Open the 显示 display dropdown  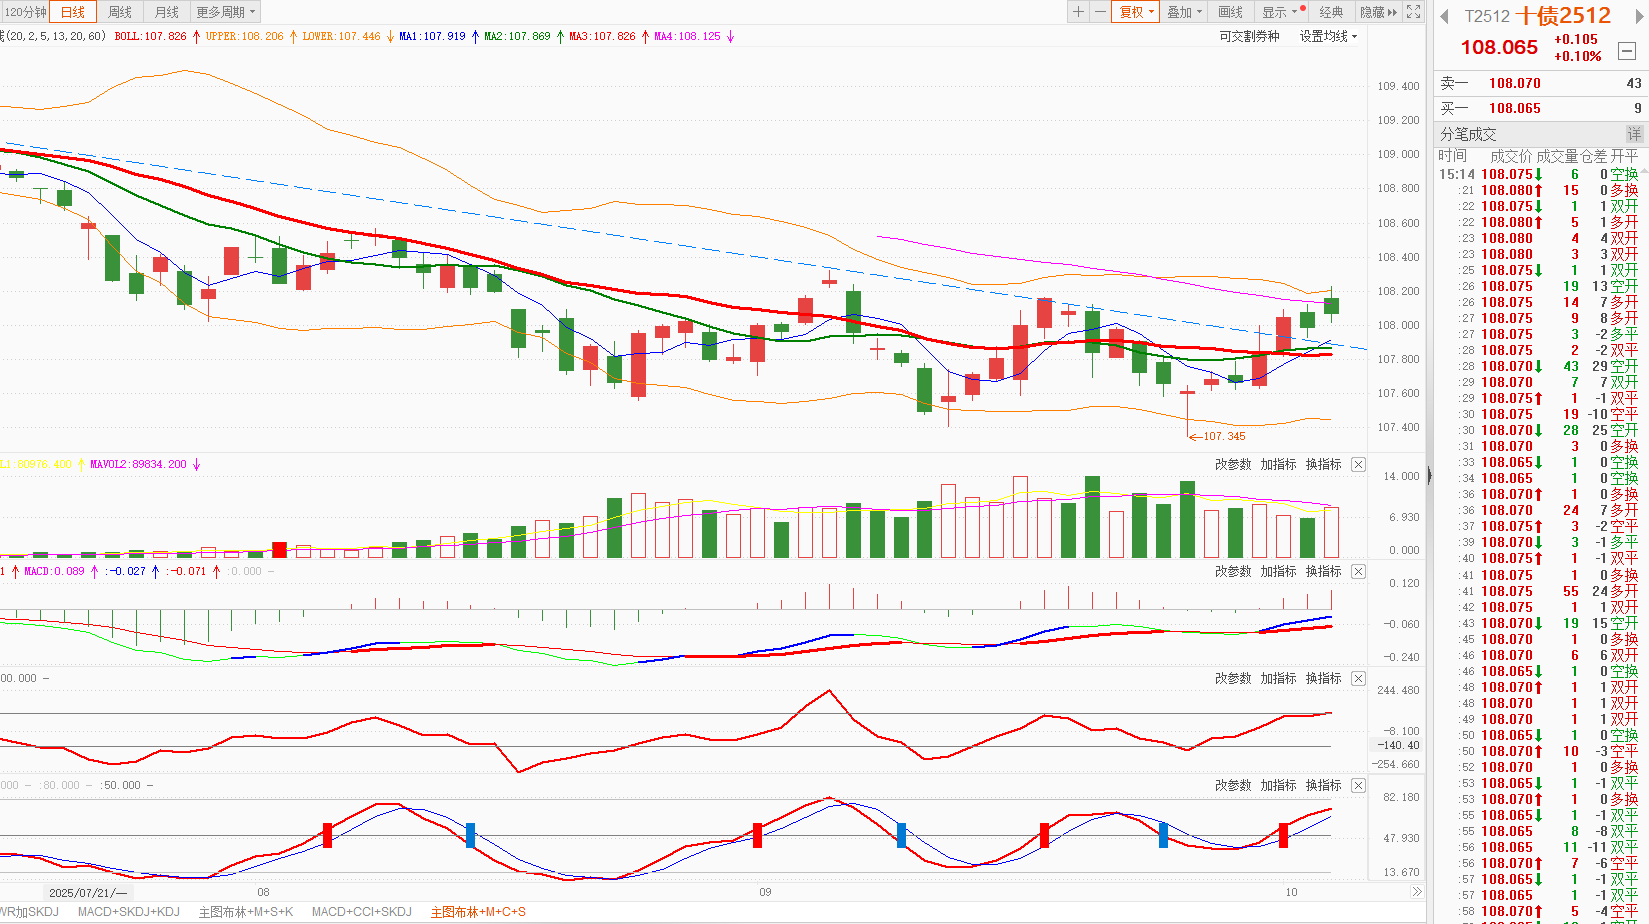pos(1280,12)
